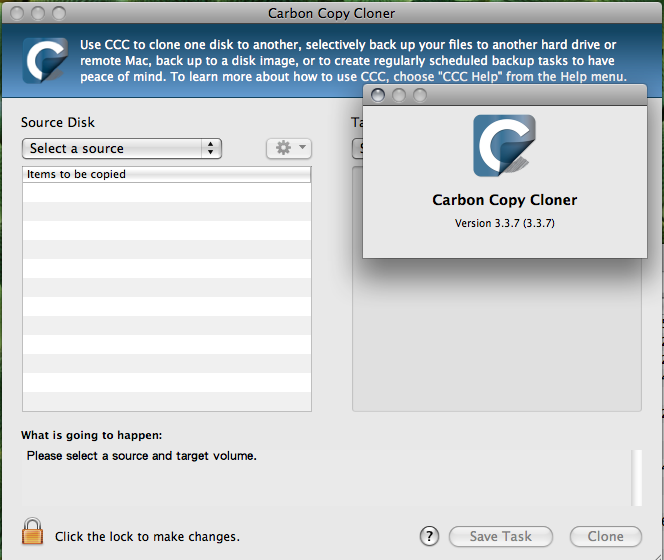
Task: Minimize the About window
Action: pos(398,95)
